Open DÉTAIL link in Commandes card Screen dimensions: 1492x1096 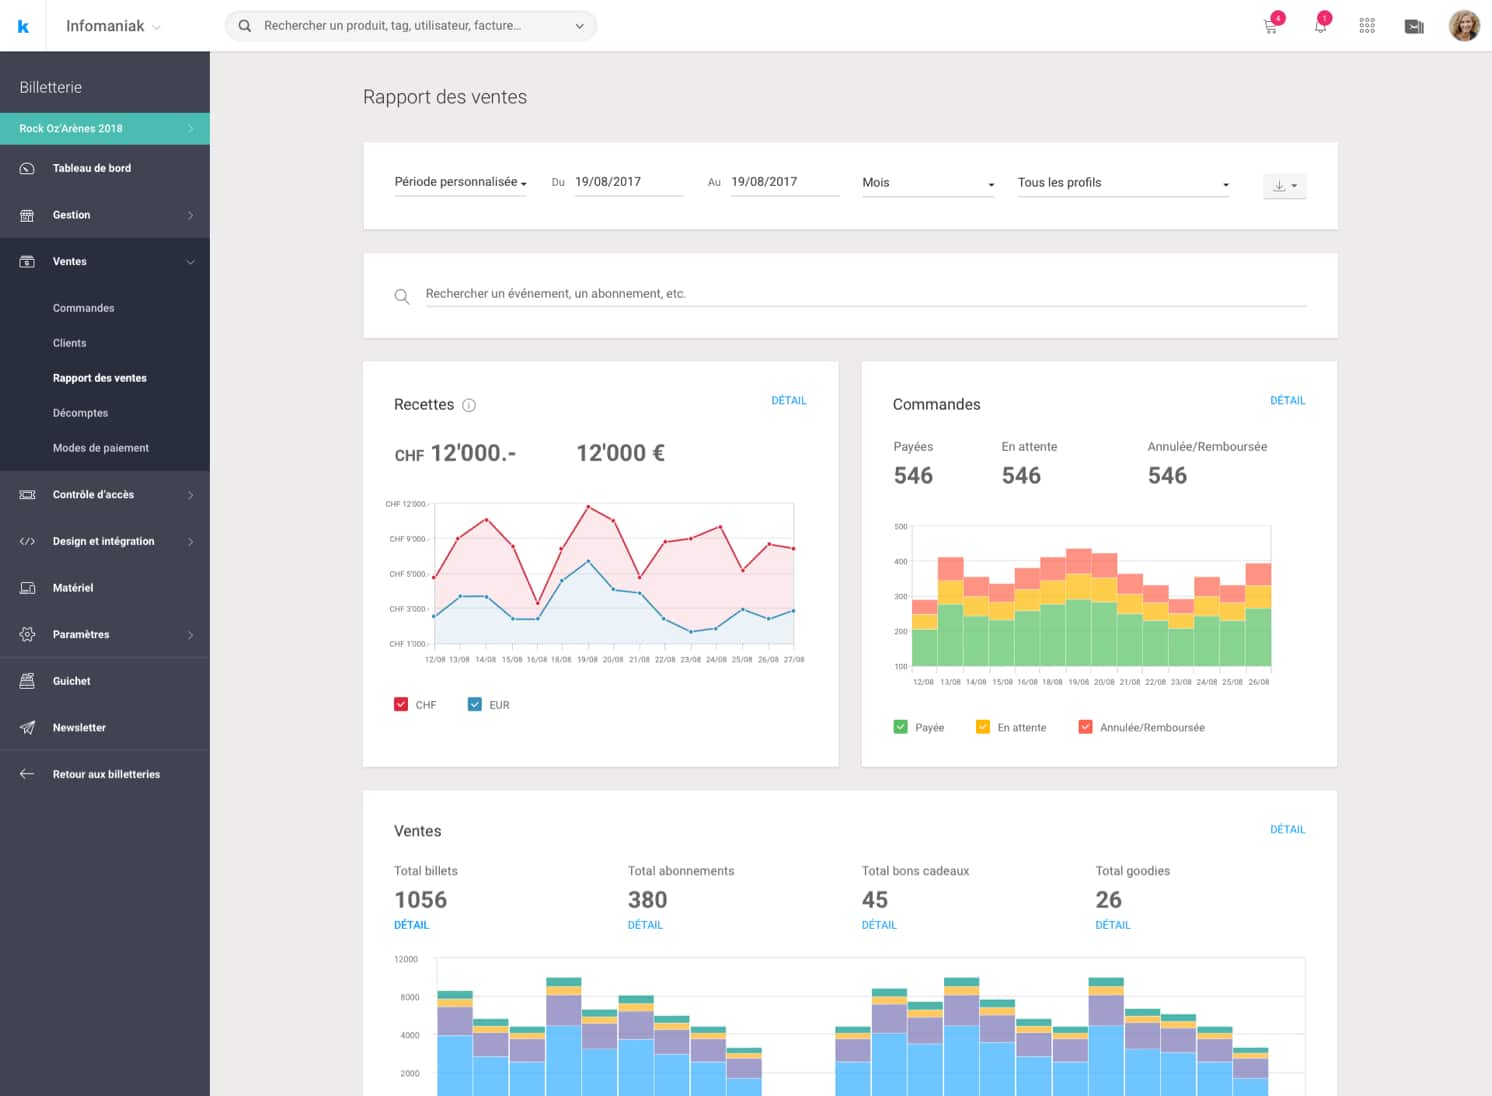pyautogui.click(x=1287, y=400)
